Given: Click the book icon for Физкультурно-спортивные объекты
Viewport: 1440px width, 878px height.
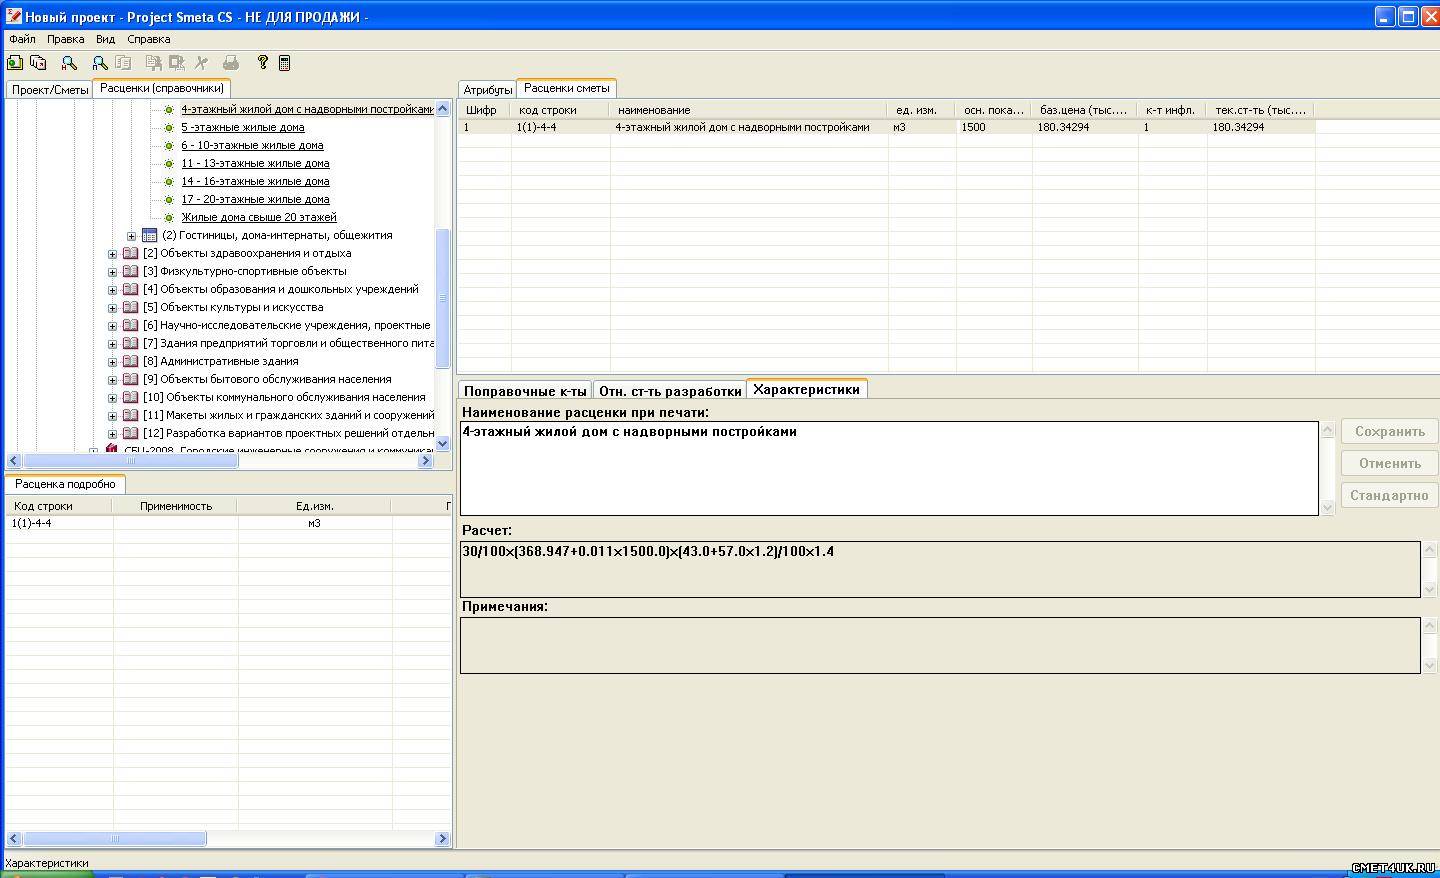Looking at the screenshot, I should point(130,272).
